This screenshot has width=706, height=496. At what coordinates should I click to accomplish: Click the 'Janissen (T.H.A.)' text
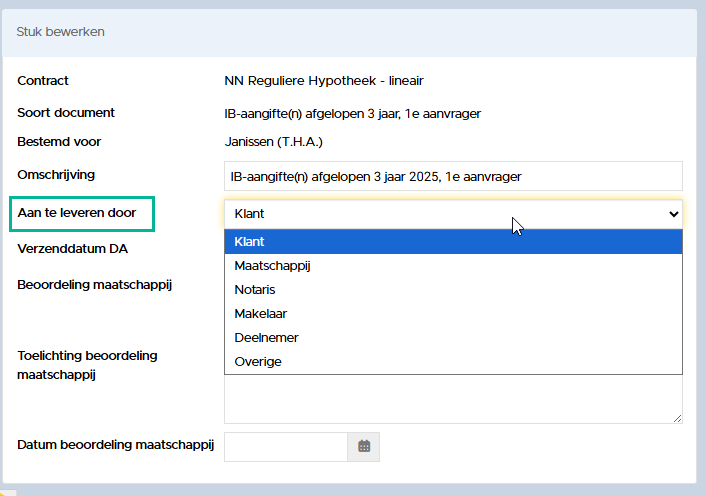pos(274,142)
